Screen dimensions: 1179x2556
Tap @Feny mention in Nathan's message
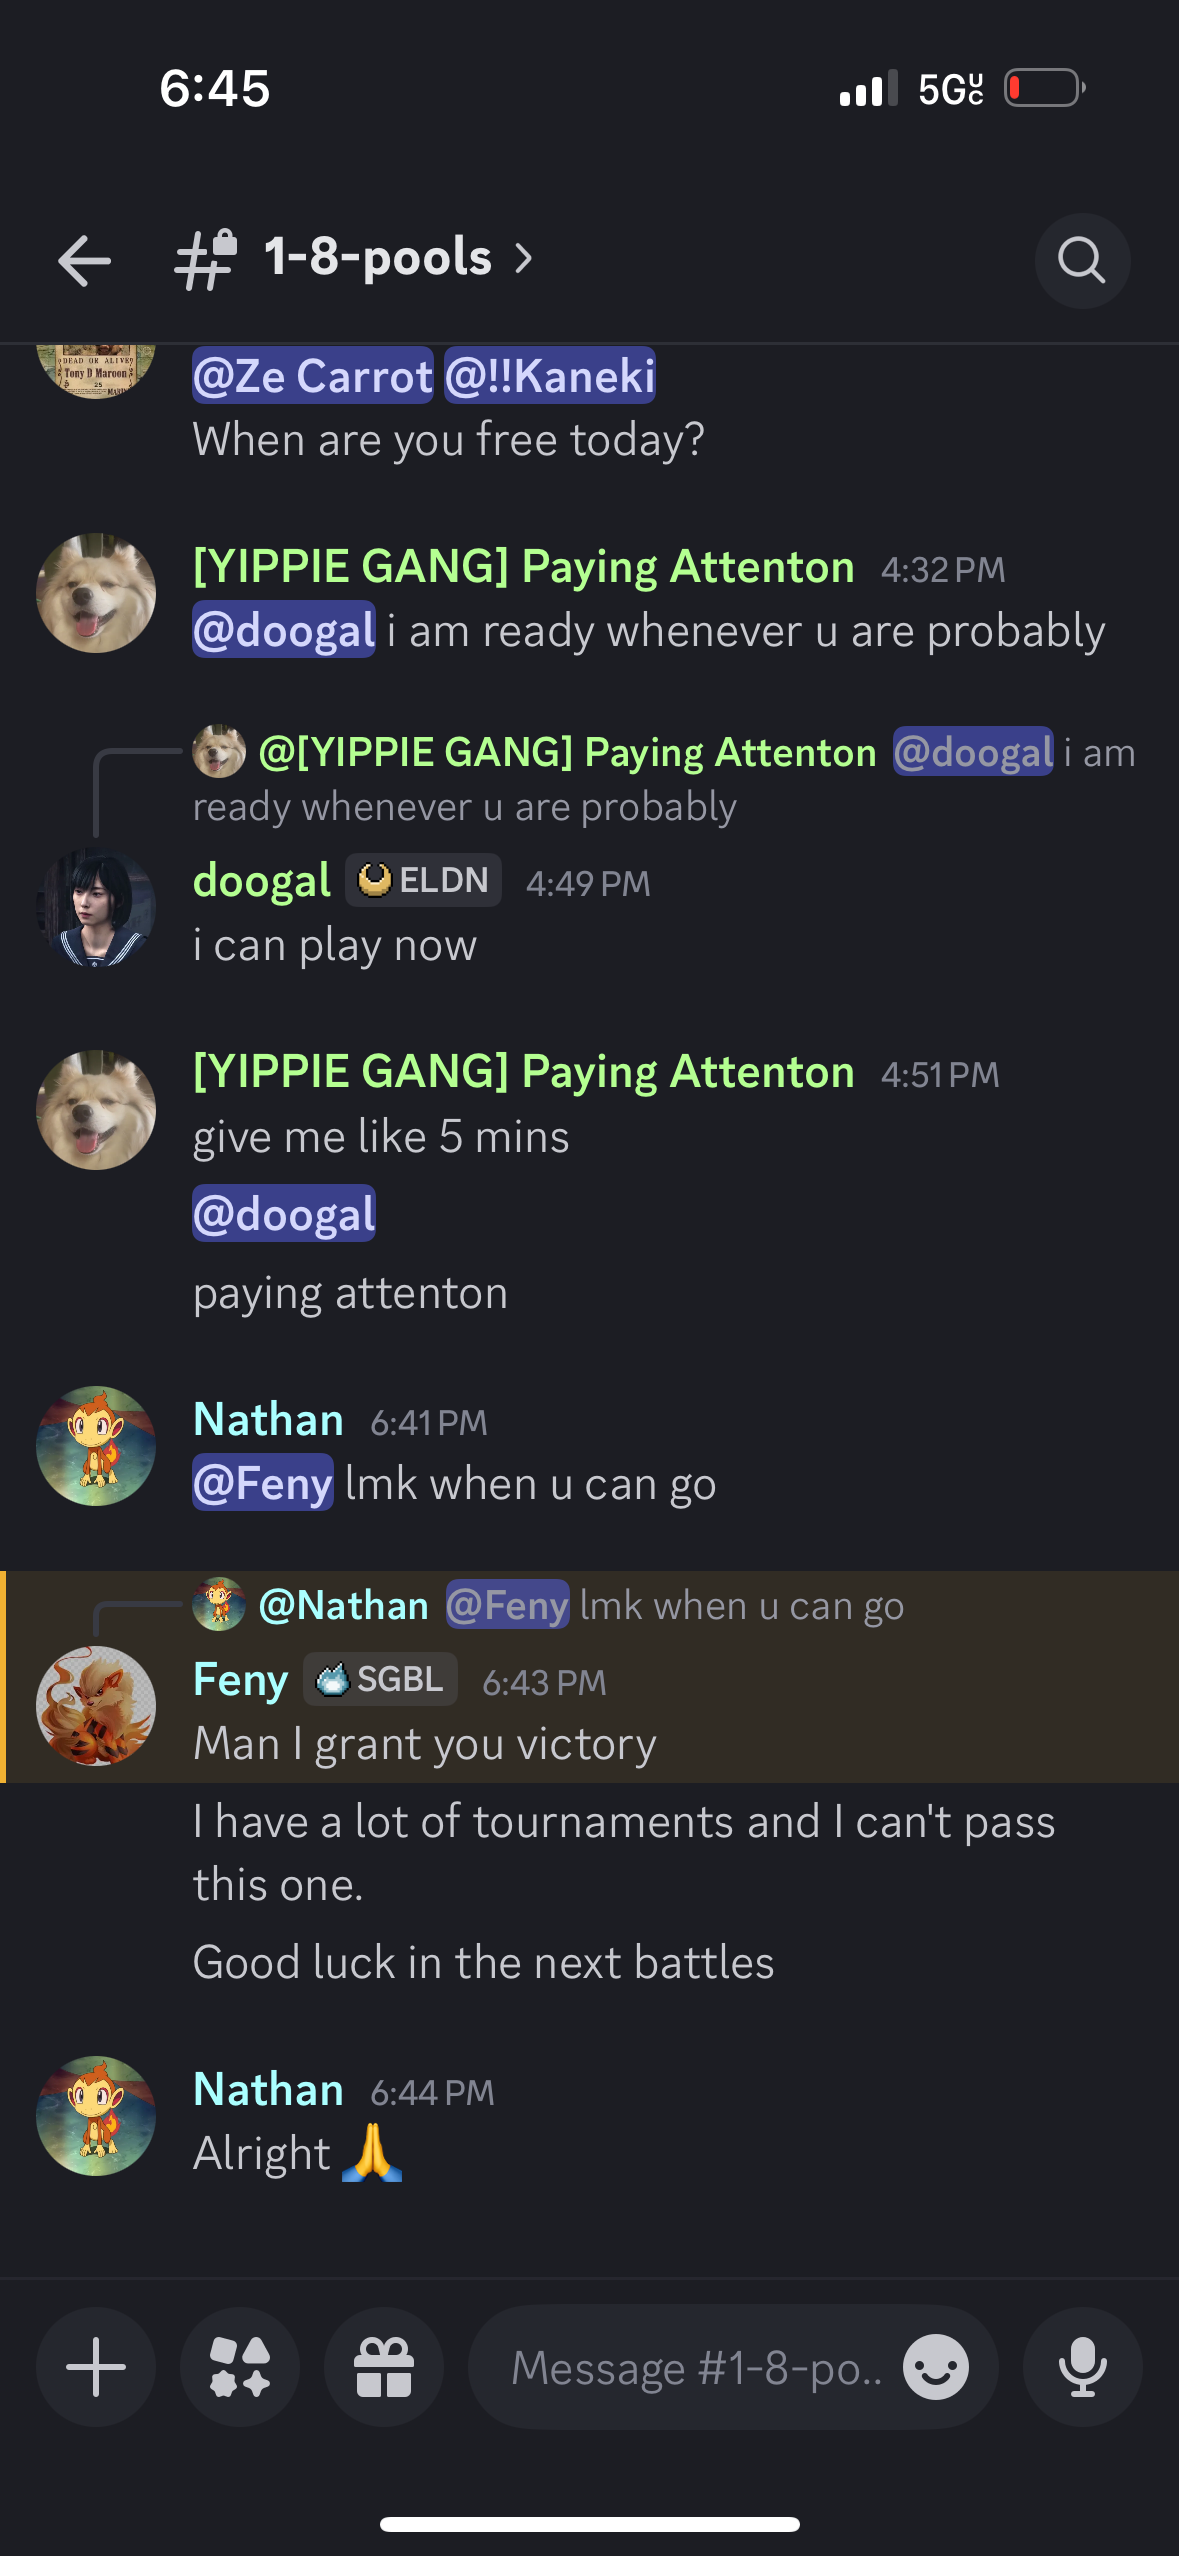click(x=263, y=1483)
